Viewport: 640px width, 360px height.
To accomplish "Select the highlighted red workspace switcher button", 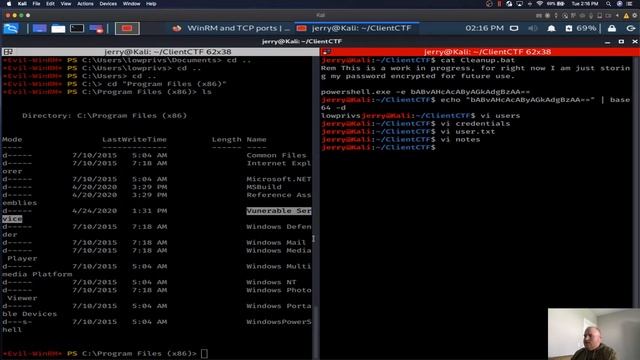I will tap(127, 28).
